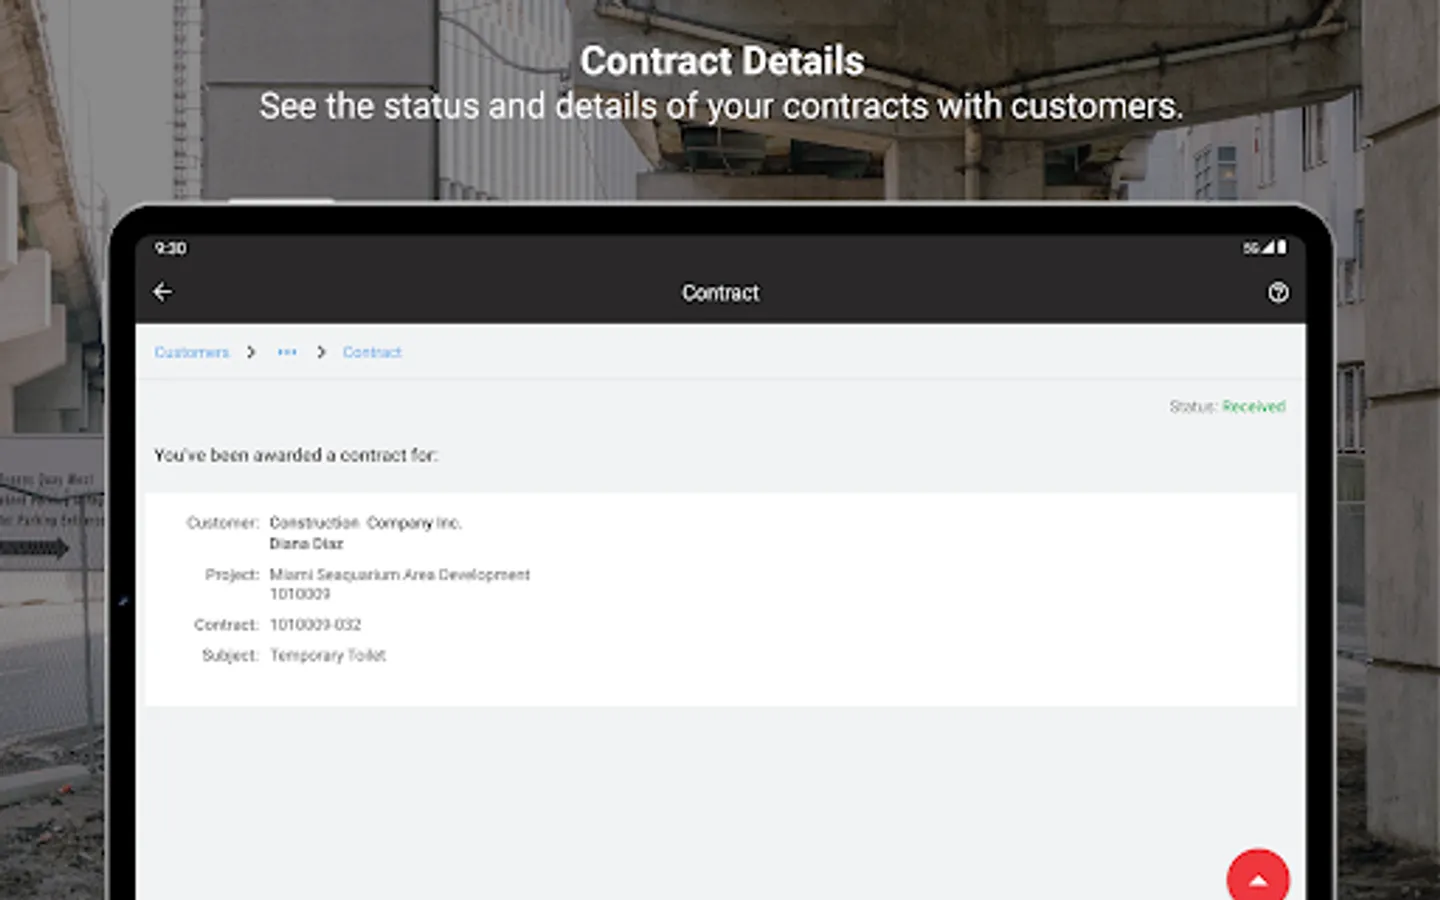Select customer name Construction Company Inc.
This screenshot has height=900, width=1440.
pyautogui.click(x=365, y=523)
